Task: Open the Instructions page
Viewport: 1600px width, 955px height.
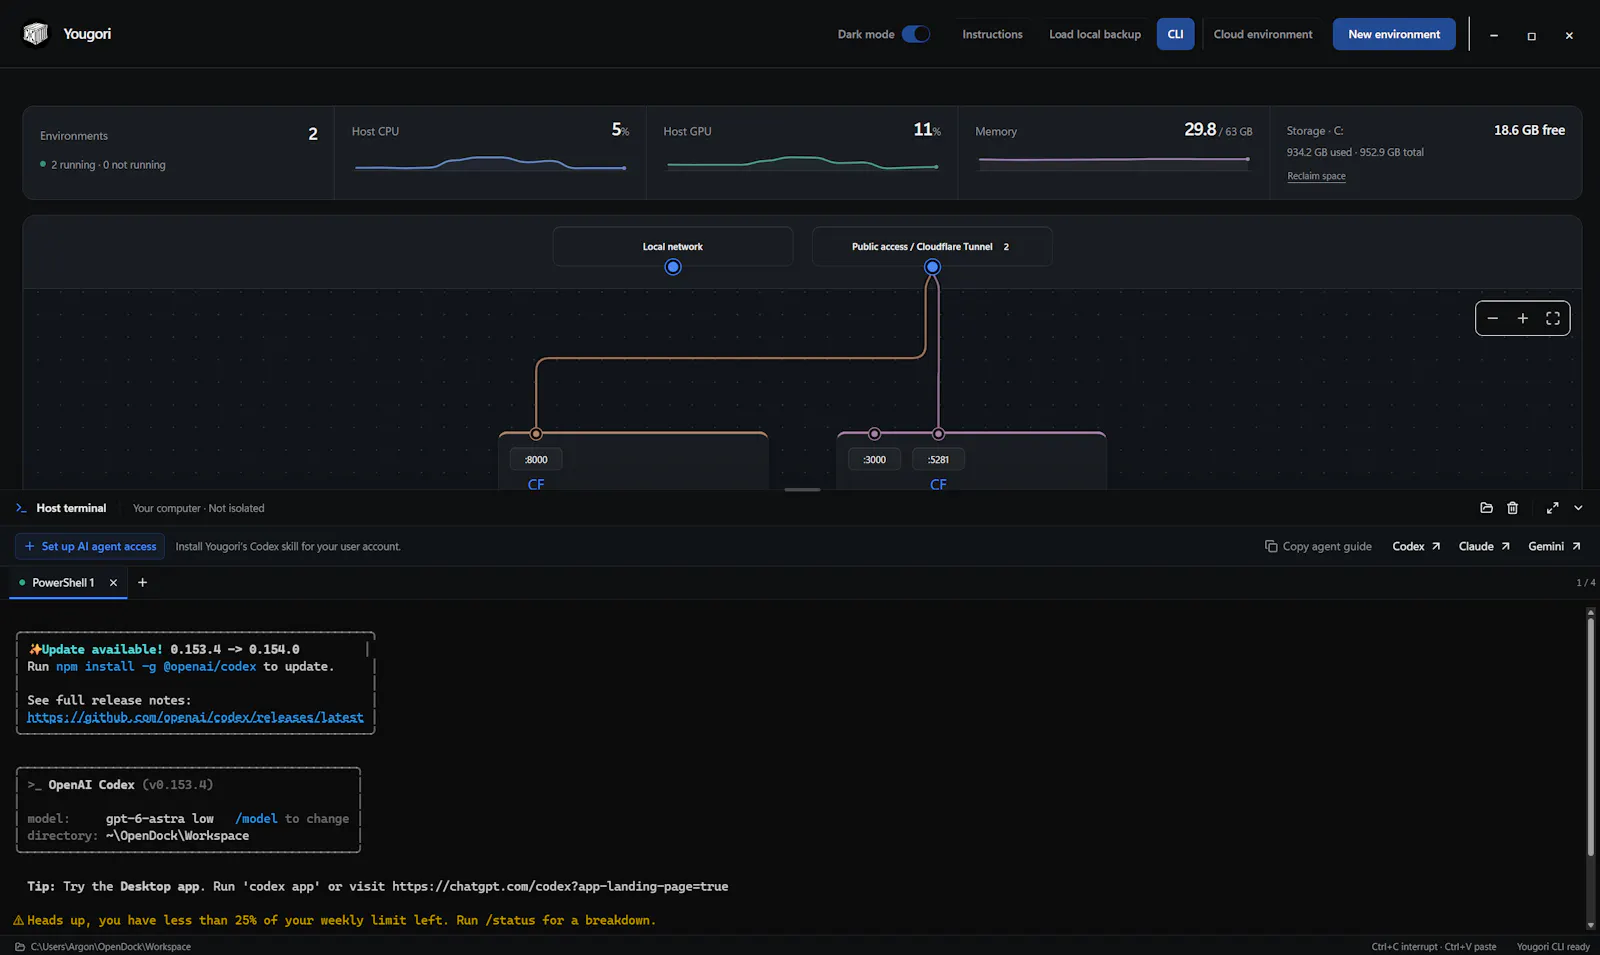Action: pyautogui.click(x=992, y=34)
